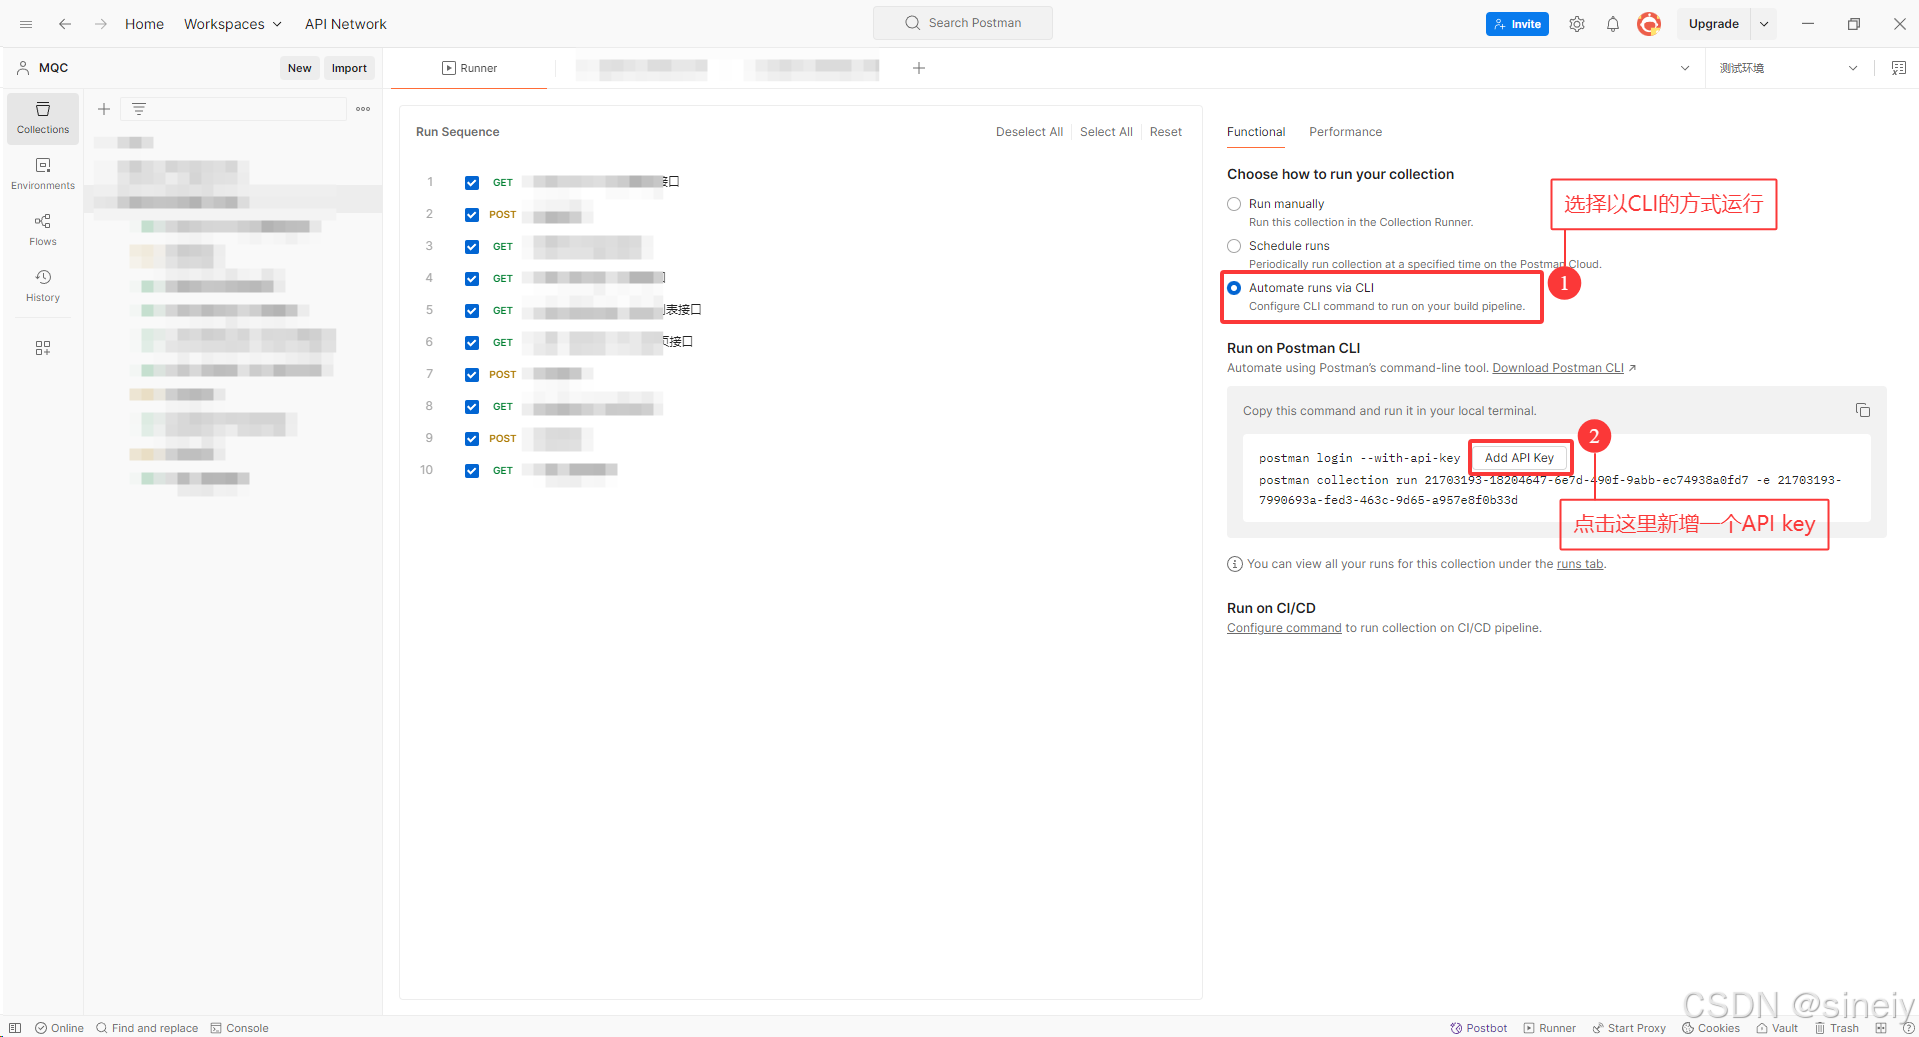Open a new tab with plus icon
The height and width of the screenshot is (1037, 1919).
(x=919, y=68)
